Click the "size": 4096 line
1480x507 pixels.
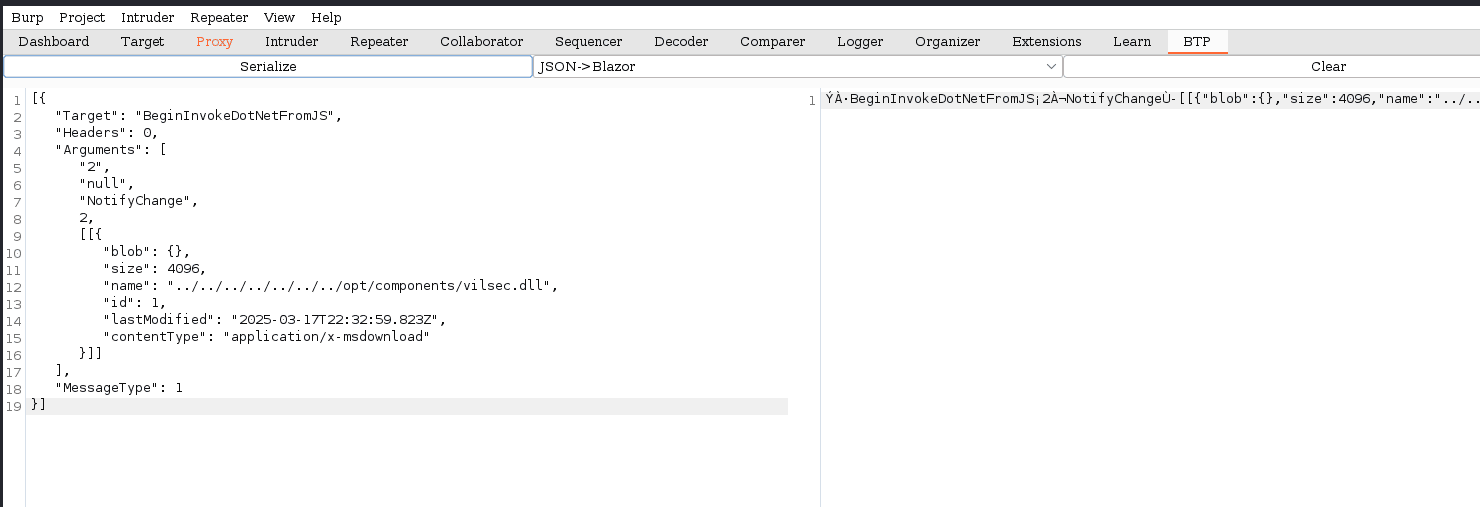tap(154, 268)
